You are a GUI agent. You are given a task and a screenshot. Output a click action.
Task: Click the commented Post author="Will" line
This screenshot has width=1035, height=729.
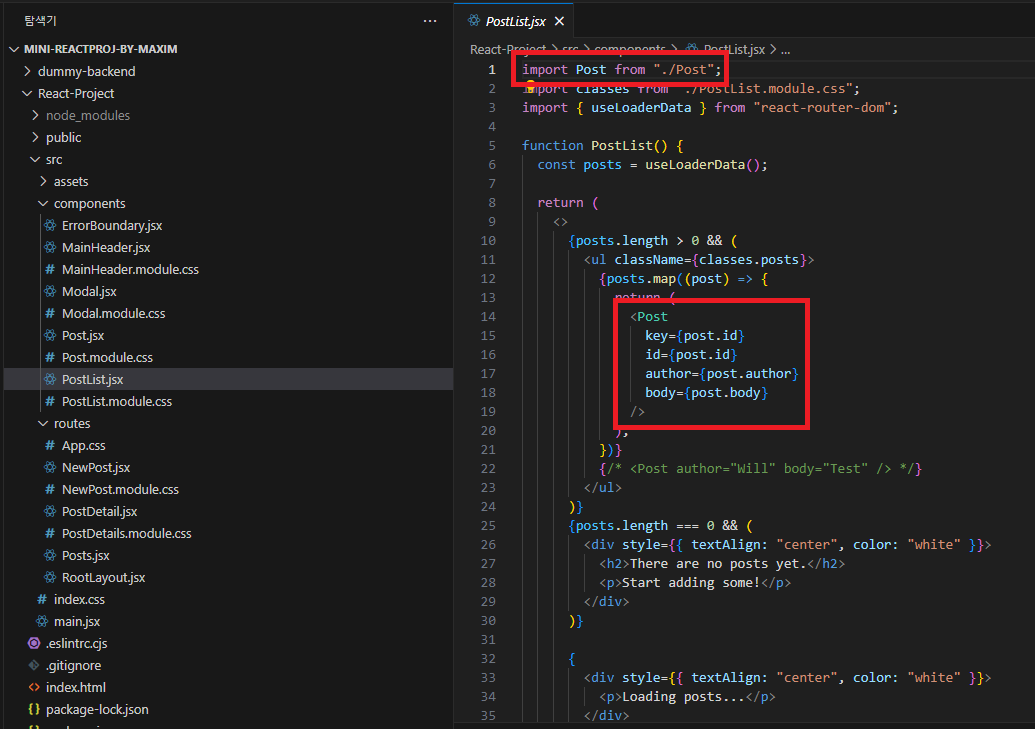[760, 469]
